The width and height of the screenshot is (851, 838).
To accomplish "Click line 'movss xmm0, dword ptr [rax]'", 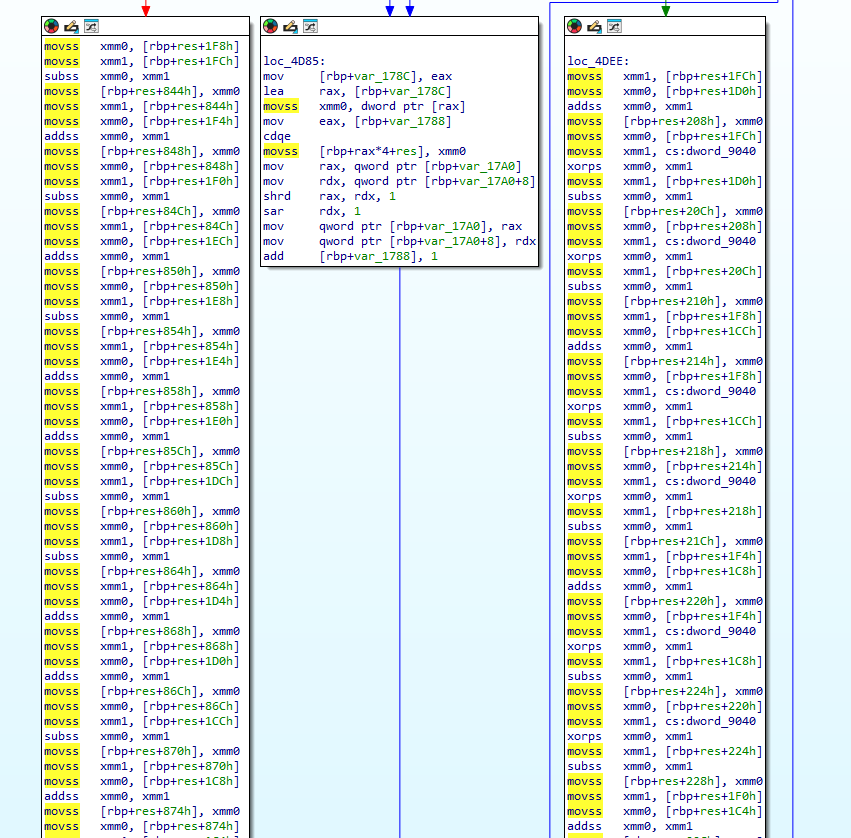I will [364, 106].
